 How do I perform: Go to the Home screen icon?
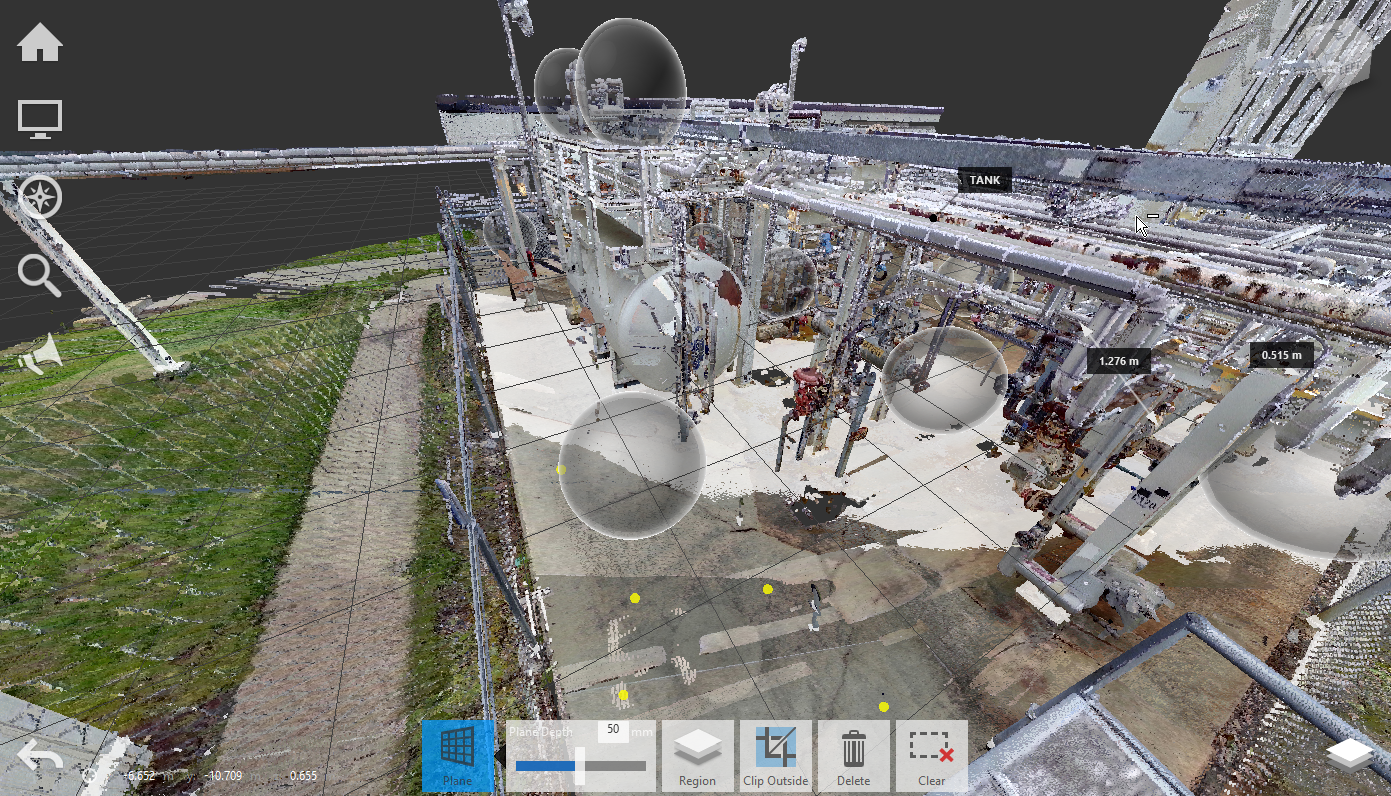point(40,43)
